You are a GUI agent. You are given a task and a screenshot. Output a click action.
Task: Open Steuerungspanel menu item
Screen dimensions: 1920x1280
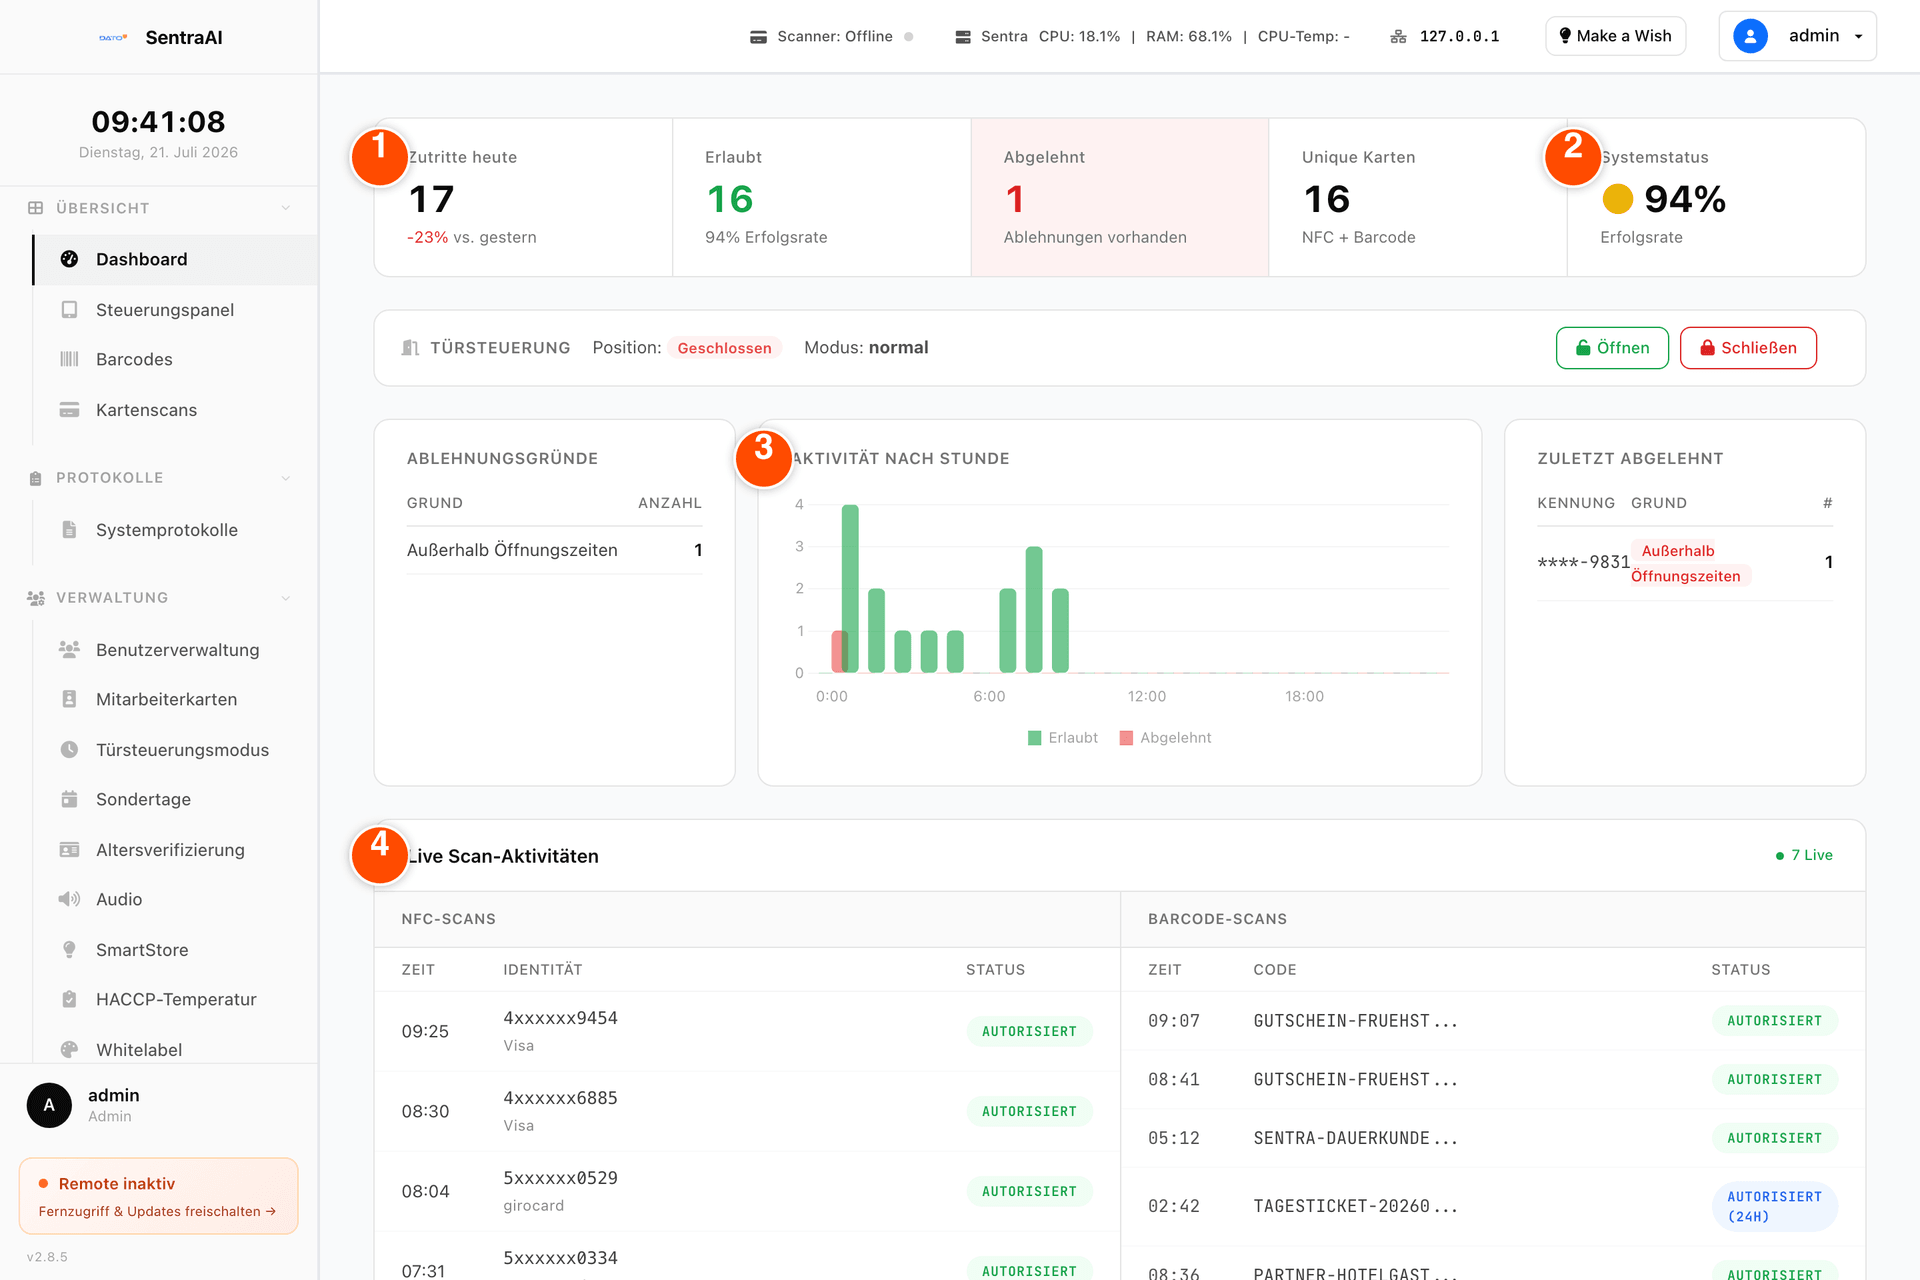(176, 310)
